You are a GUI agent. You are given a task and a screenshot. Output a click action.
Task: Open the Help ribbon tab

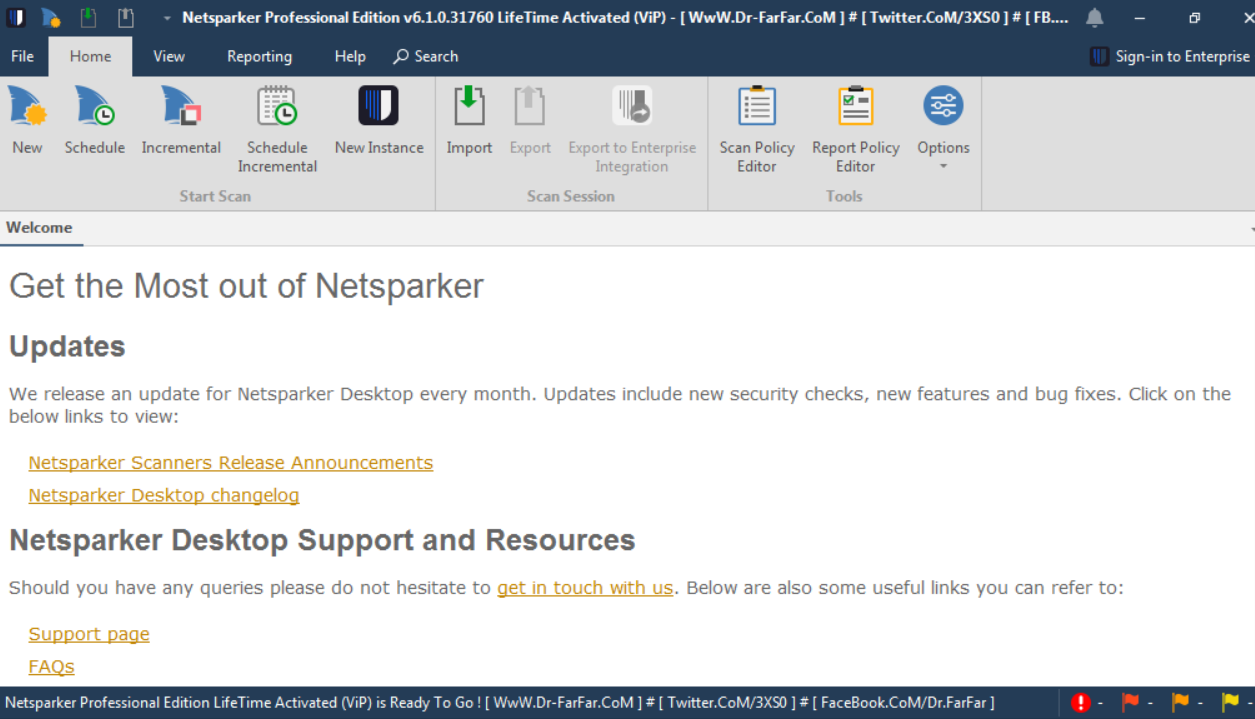350,56
